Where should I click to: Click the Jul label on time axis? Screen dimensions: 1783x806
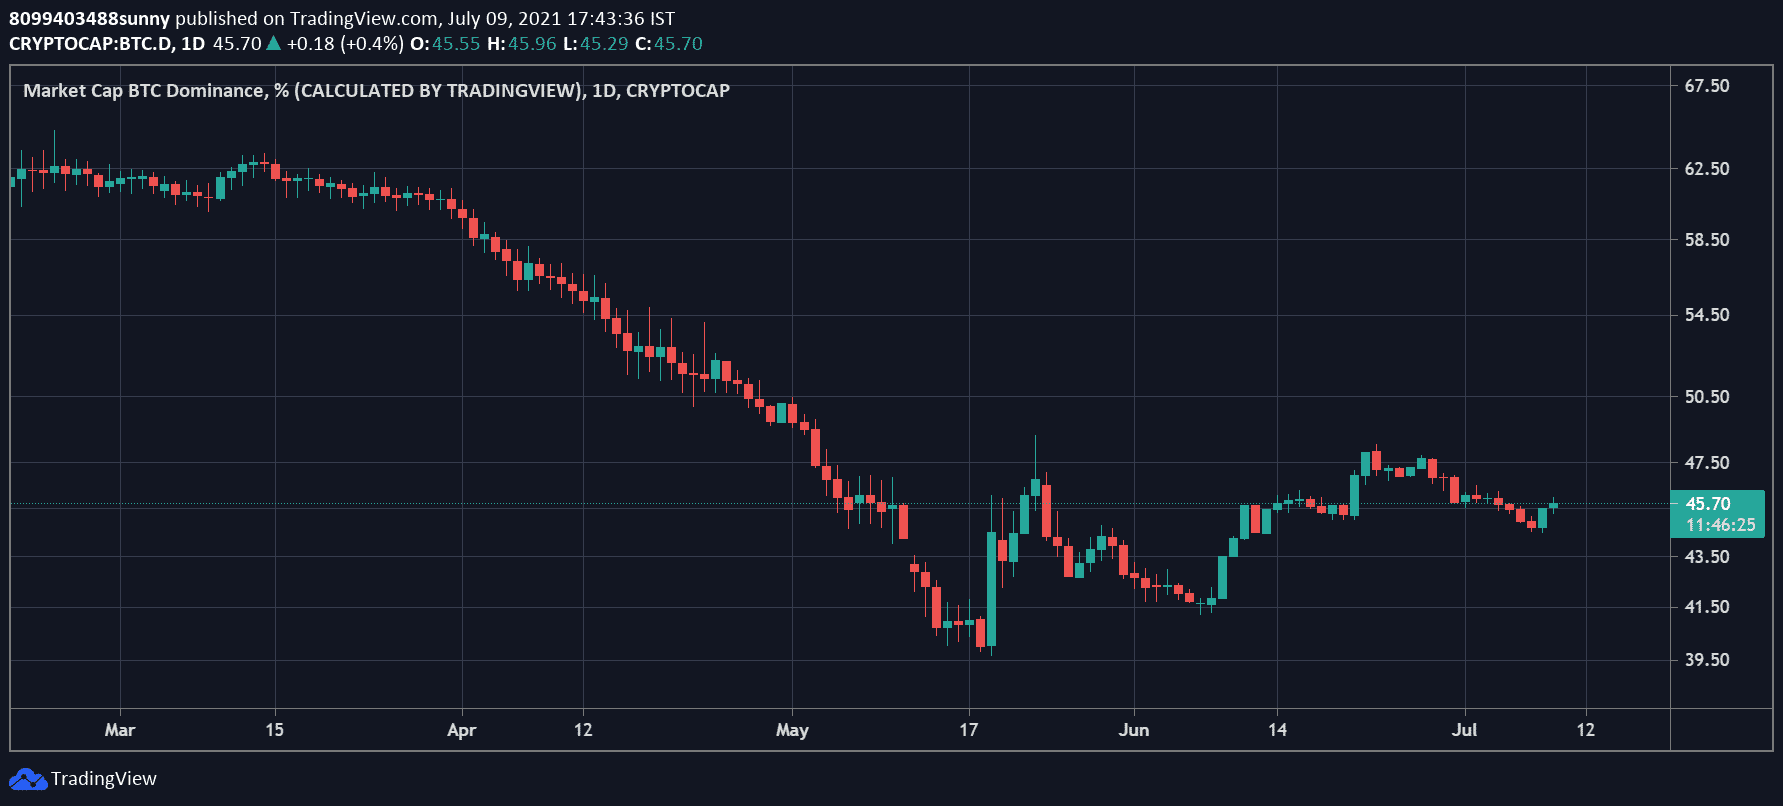(x=1464, y=730)
